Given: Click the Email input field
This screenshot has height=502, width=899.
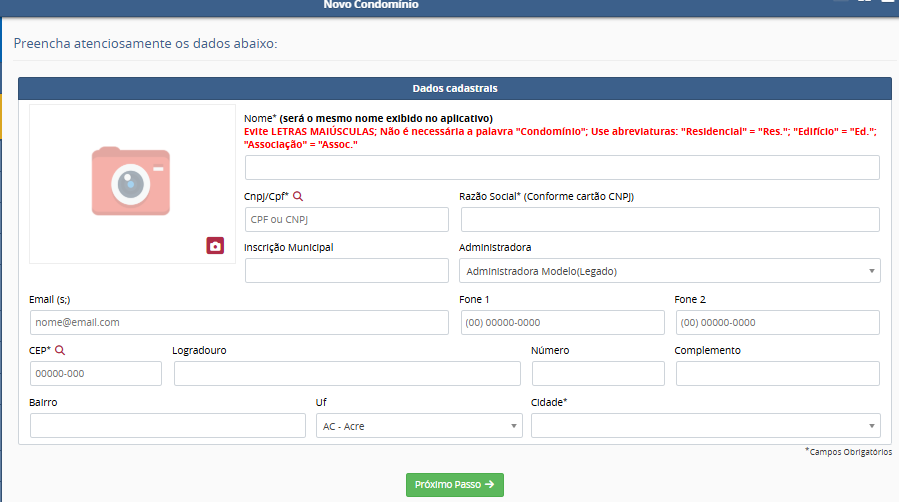Looking at the screenshot, I should 239,322.
